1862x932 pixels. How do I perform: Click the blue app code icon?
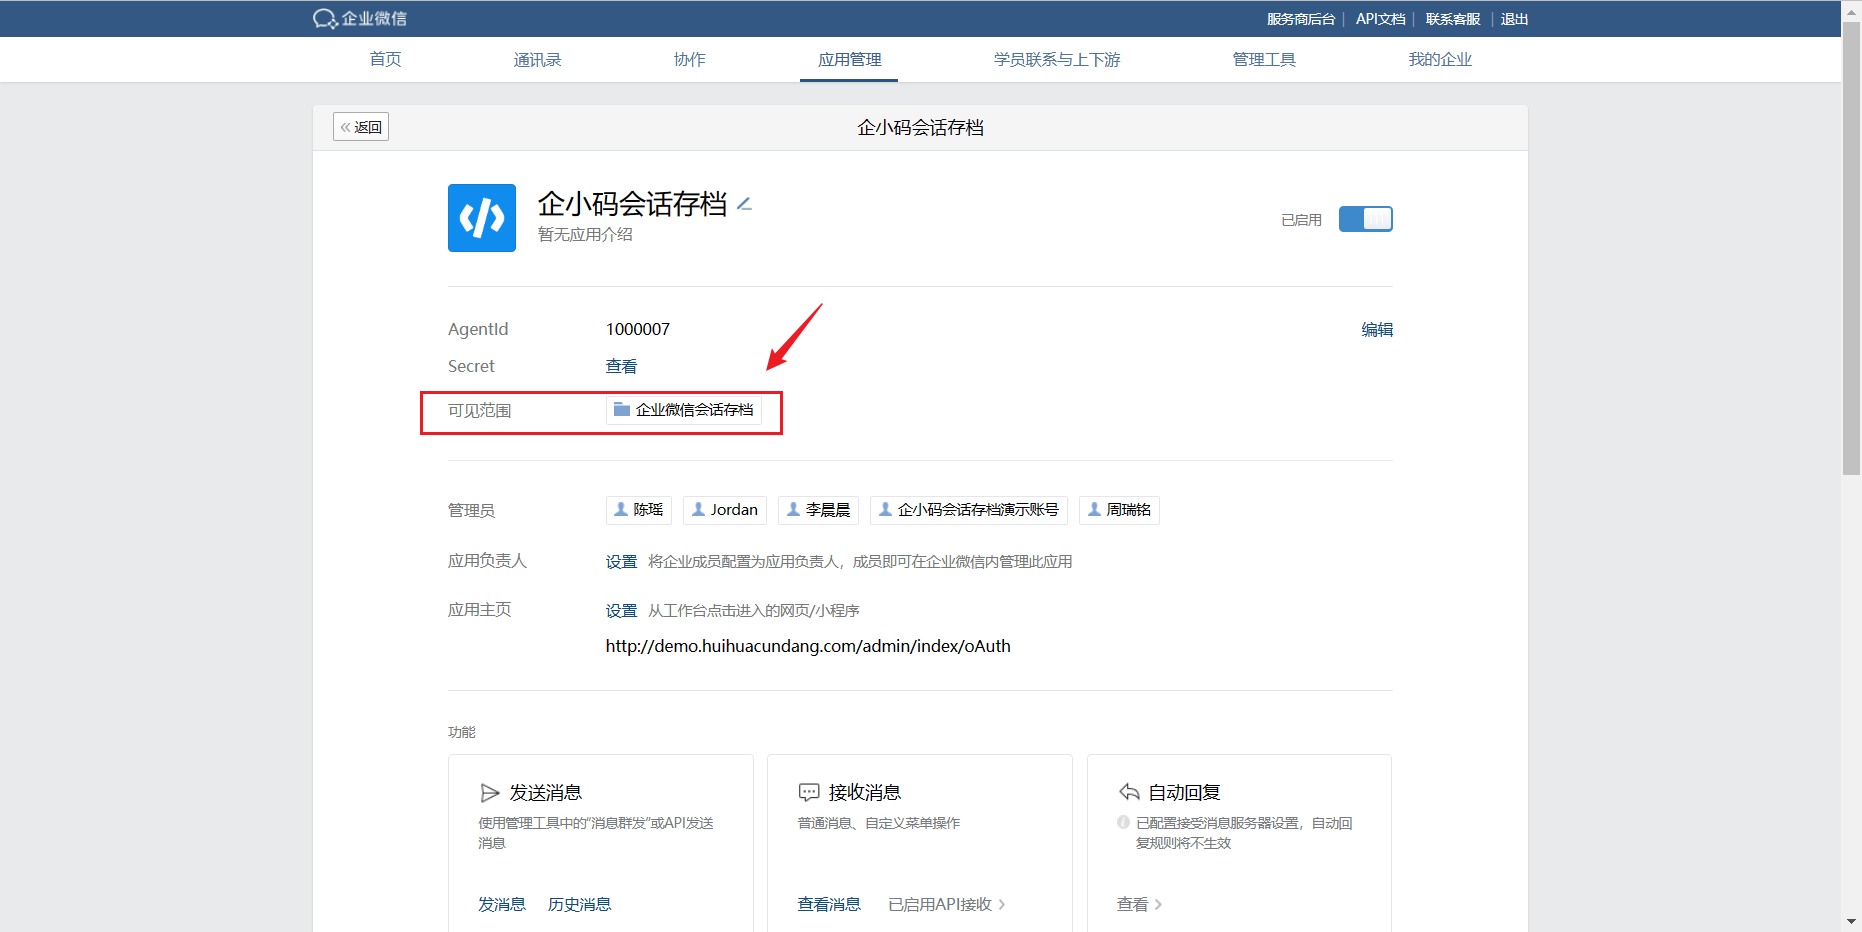482,218
